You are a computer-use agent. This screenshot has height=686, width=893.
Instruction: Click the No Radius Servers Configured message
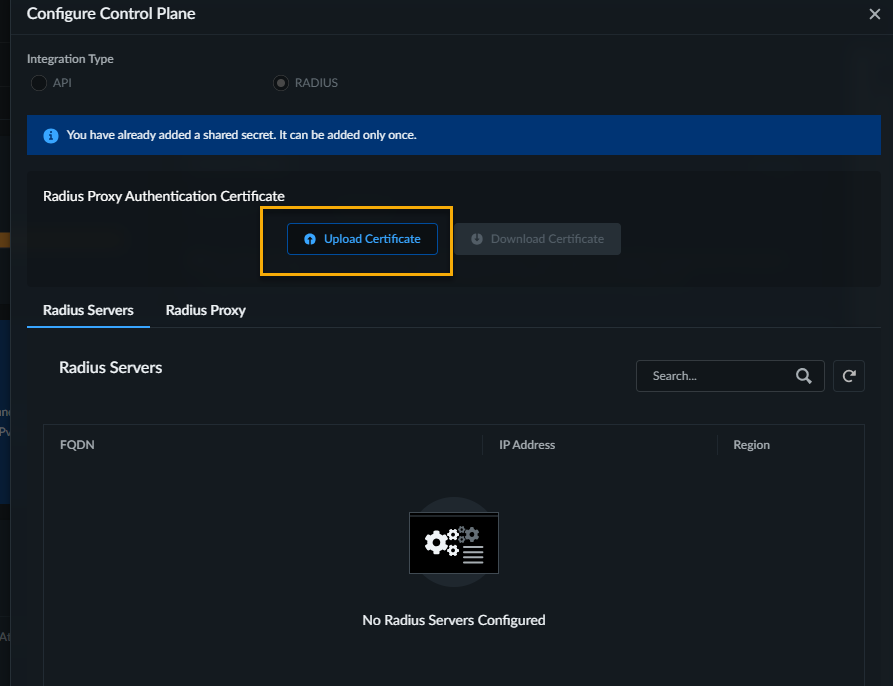[454, 620]
